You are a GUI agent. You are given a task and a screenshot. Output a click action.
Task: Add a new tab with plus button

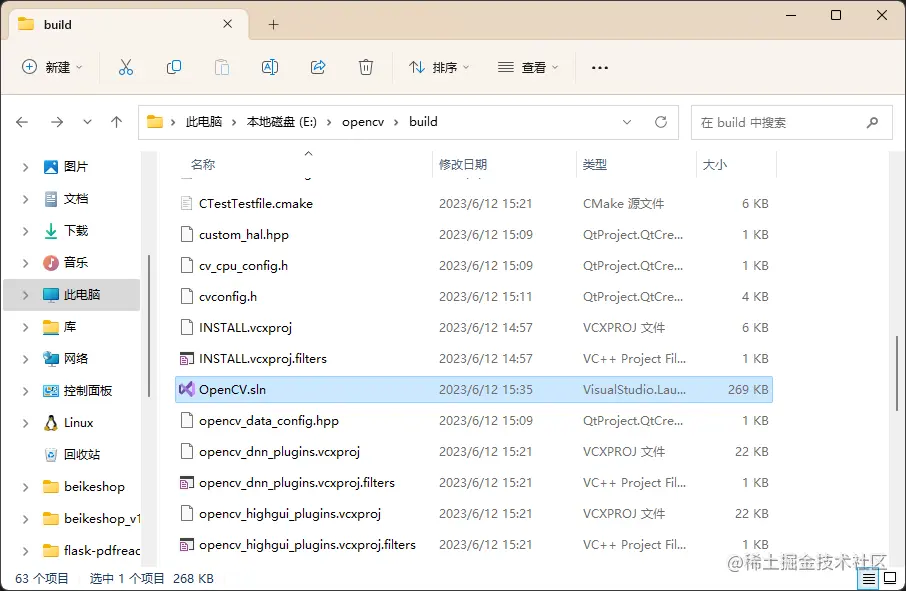(x=273, y=24)
